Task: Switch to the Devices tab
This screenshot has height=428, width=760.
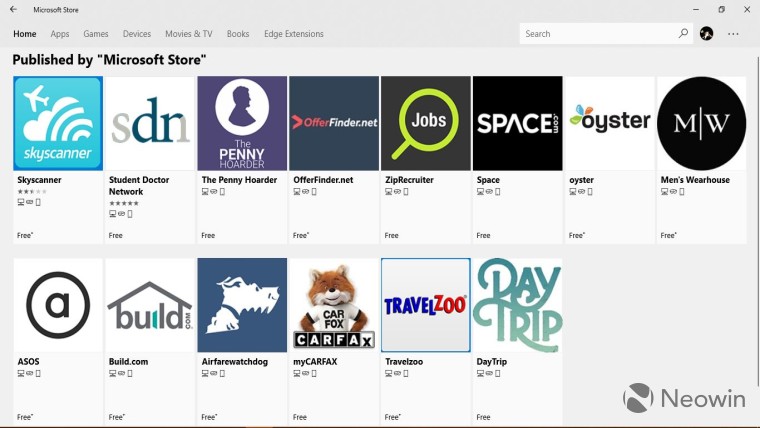Action: coord(137,34)
